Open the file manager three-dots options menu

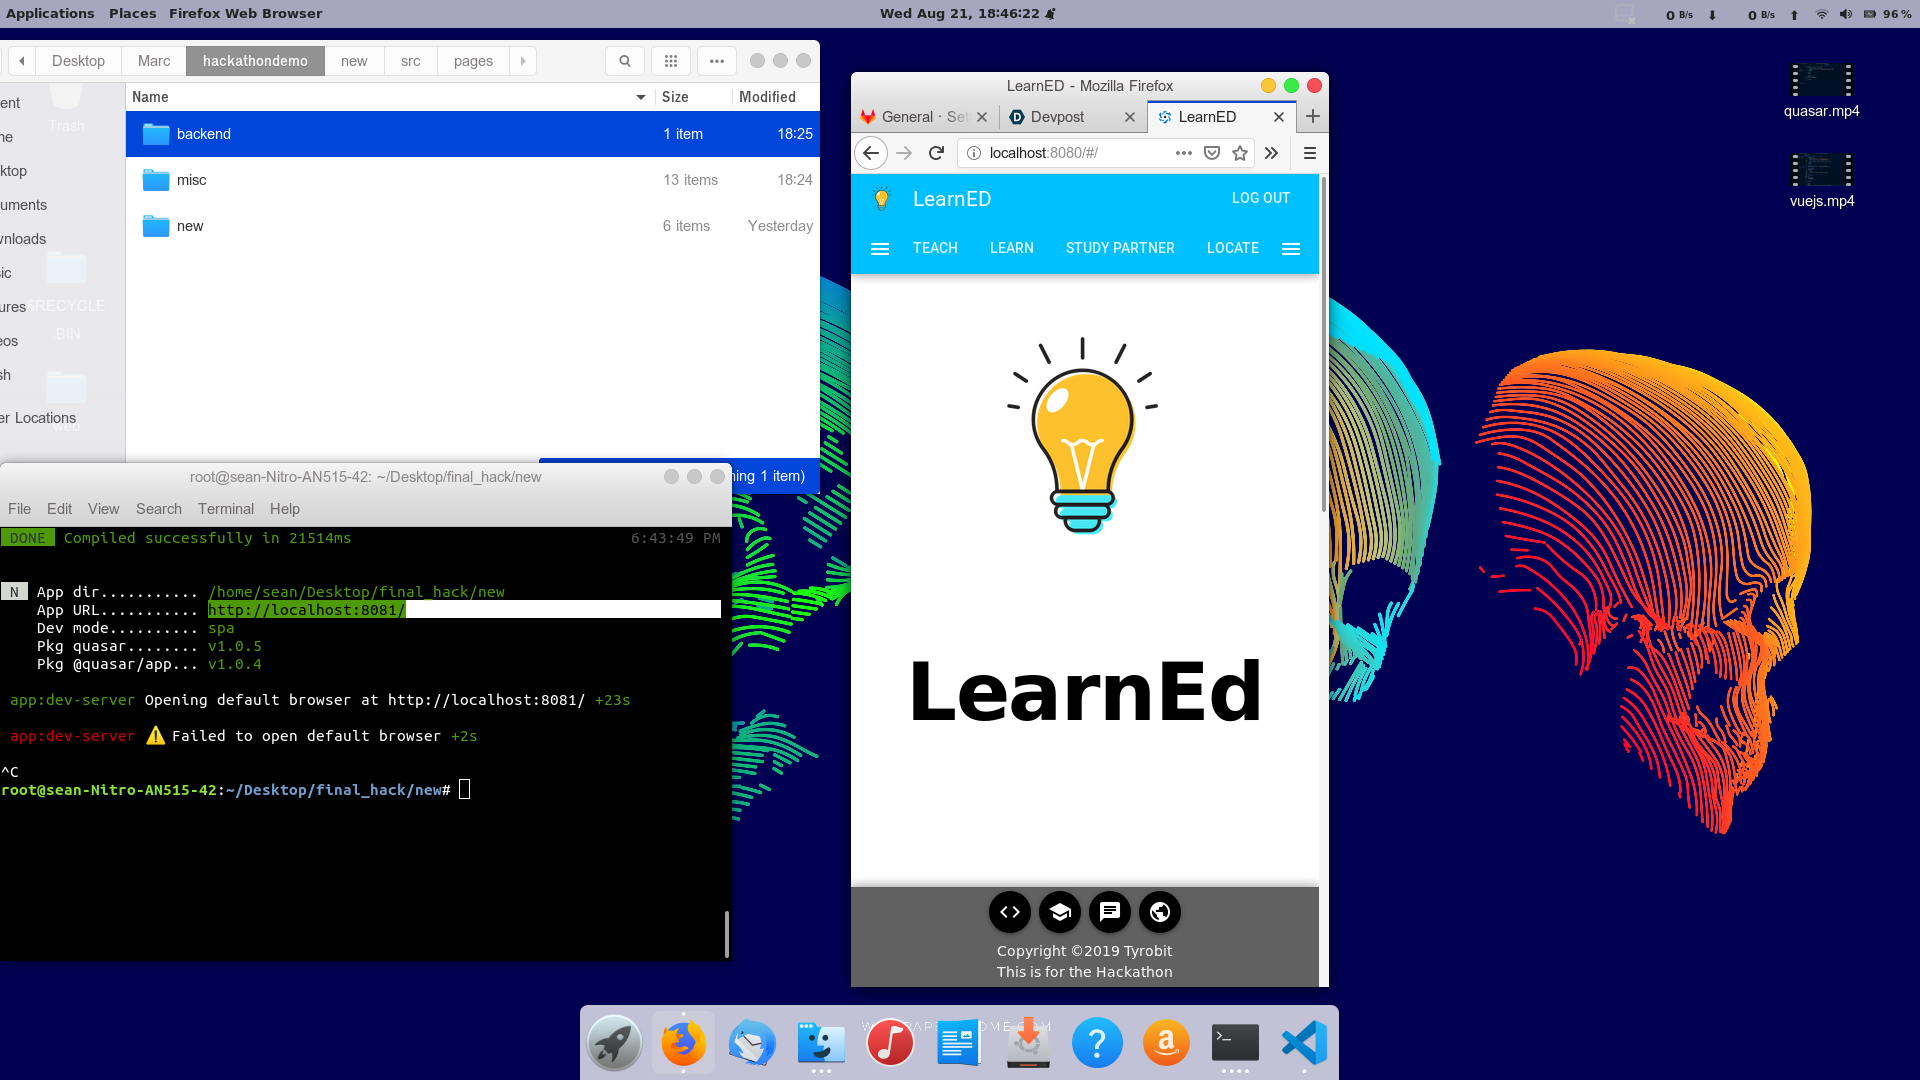click(717, 61)
